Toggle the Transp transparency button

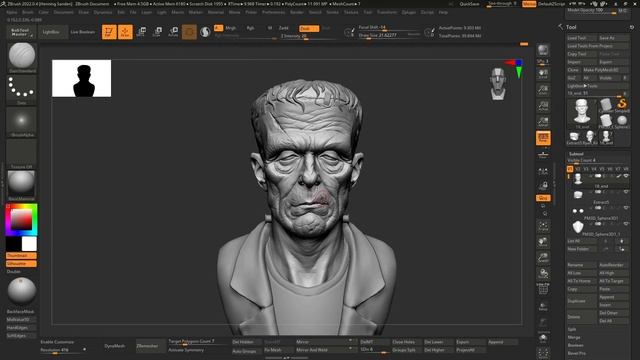coord(543,306)
